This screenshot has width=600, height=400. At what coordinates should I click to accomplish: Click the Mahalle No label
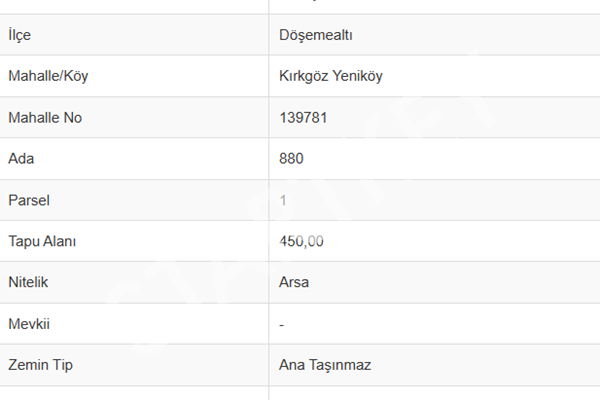pos(44,117)
